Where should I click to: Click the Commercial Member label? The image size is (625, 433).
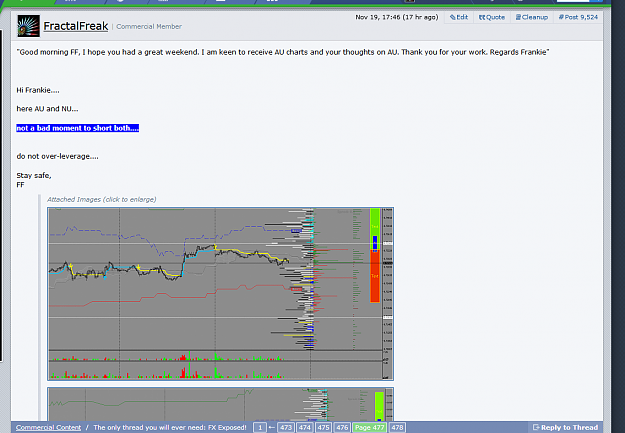click(x=149, y=27)
